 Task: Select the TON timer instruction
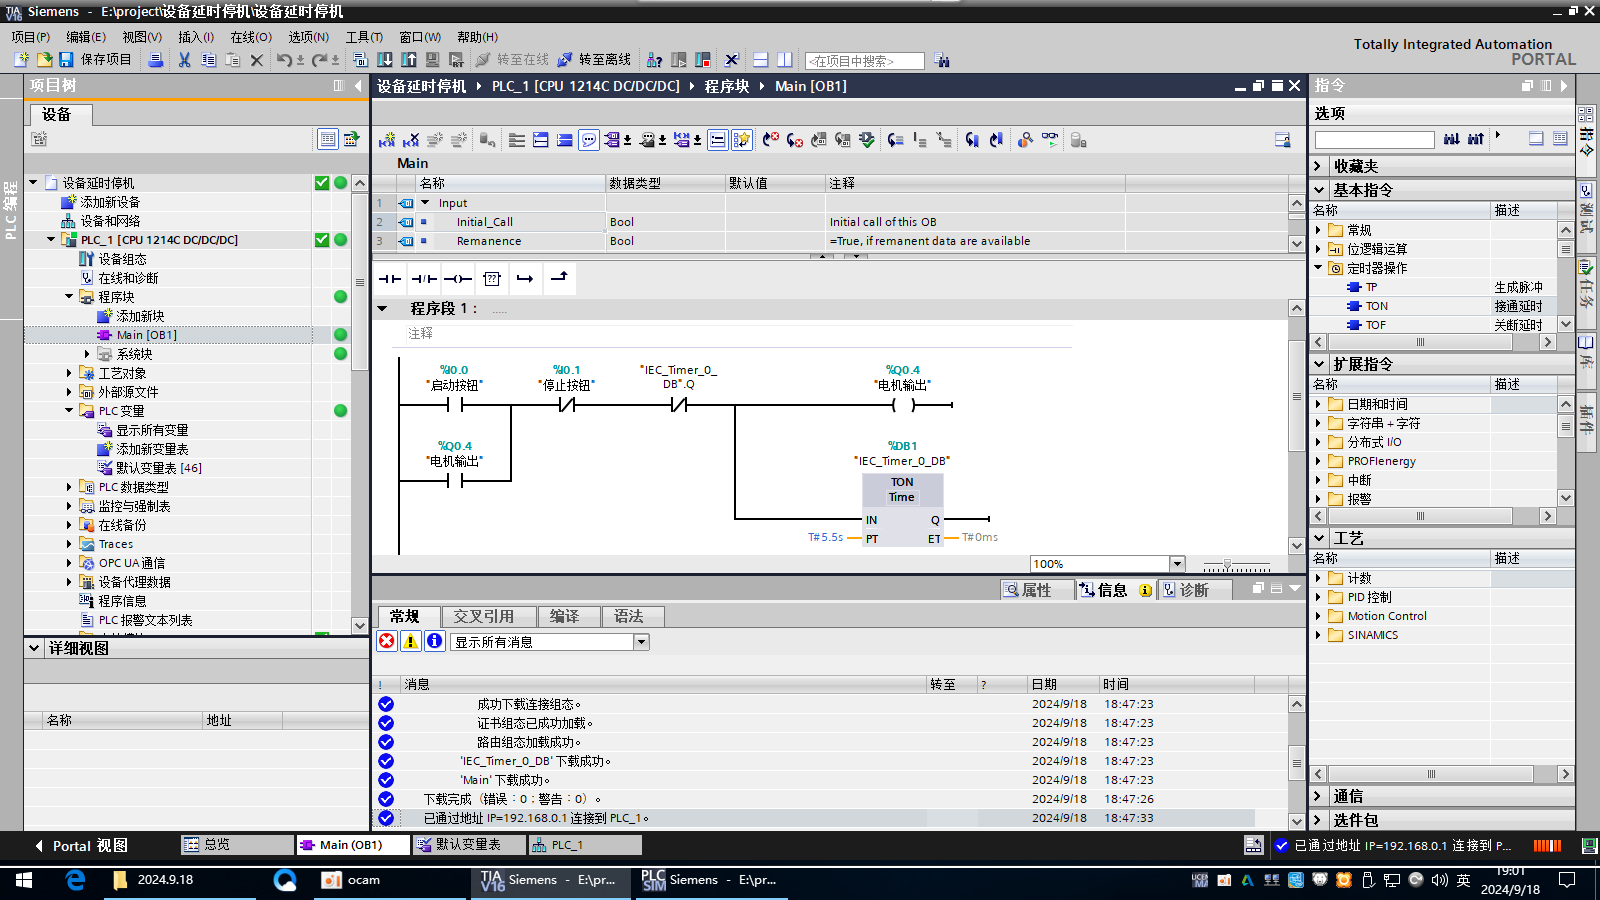pos(1376,306)
